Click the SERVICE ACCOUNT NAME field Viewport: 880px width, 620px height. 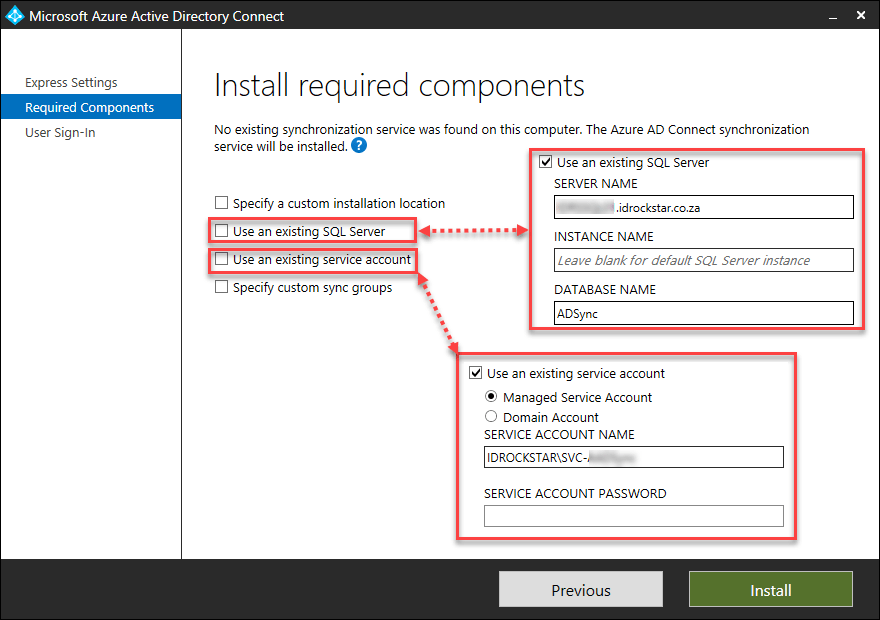[x=634, y=457]
